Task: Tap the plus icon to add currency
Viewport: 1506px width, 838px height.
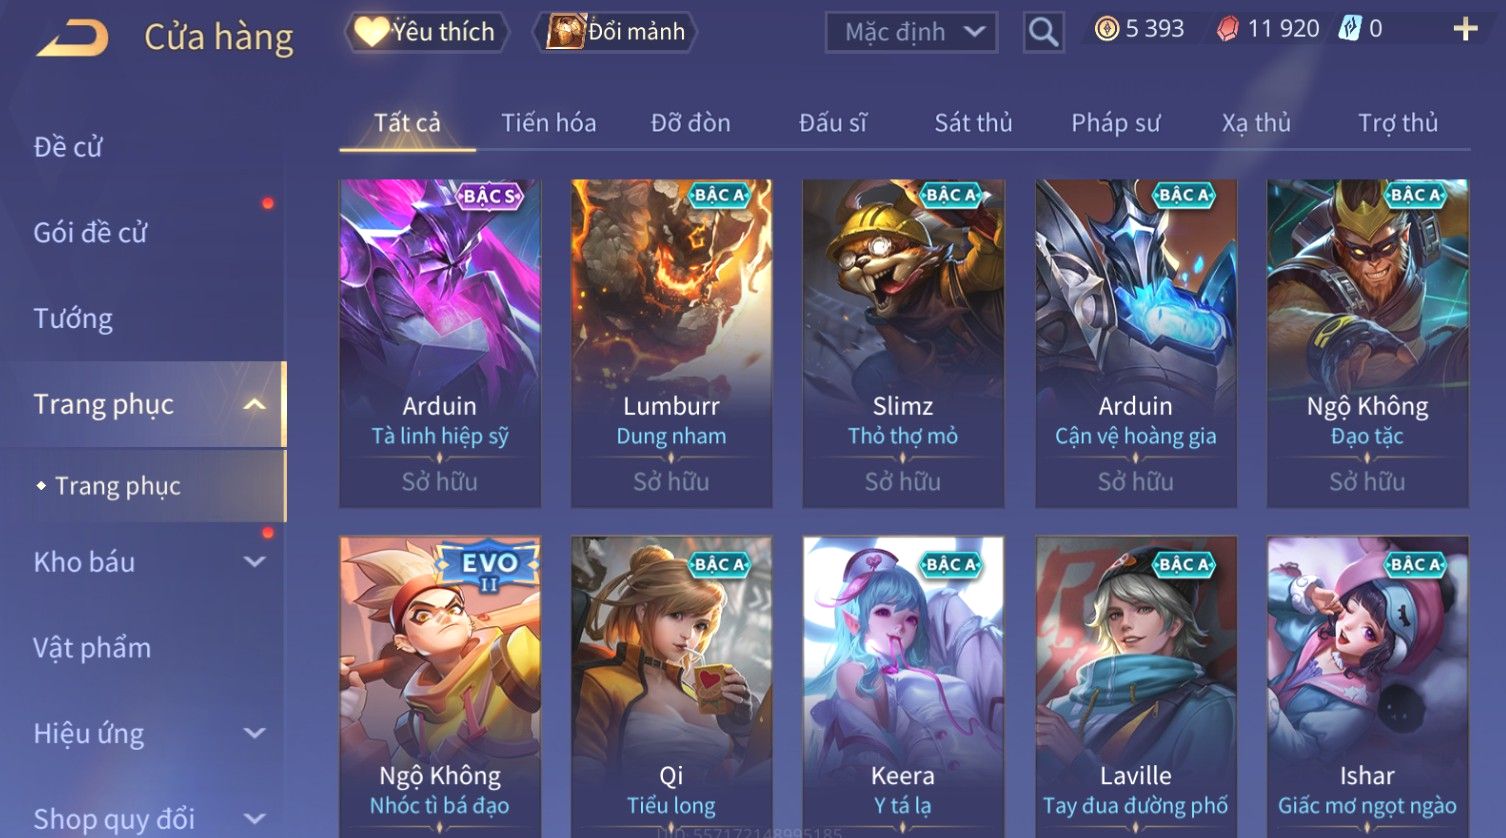Action: click(x=1465, y=29)
